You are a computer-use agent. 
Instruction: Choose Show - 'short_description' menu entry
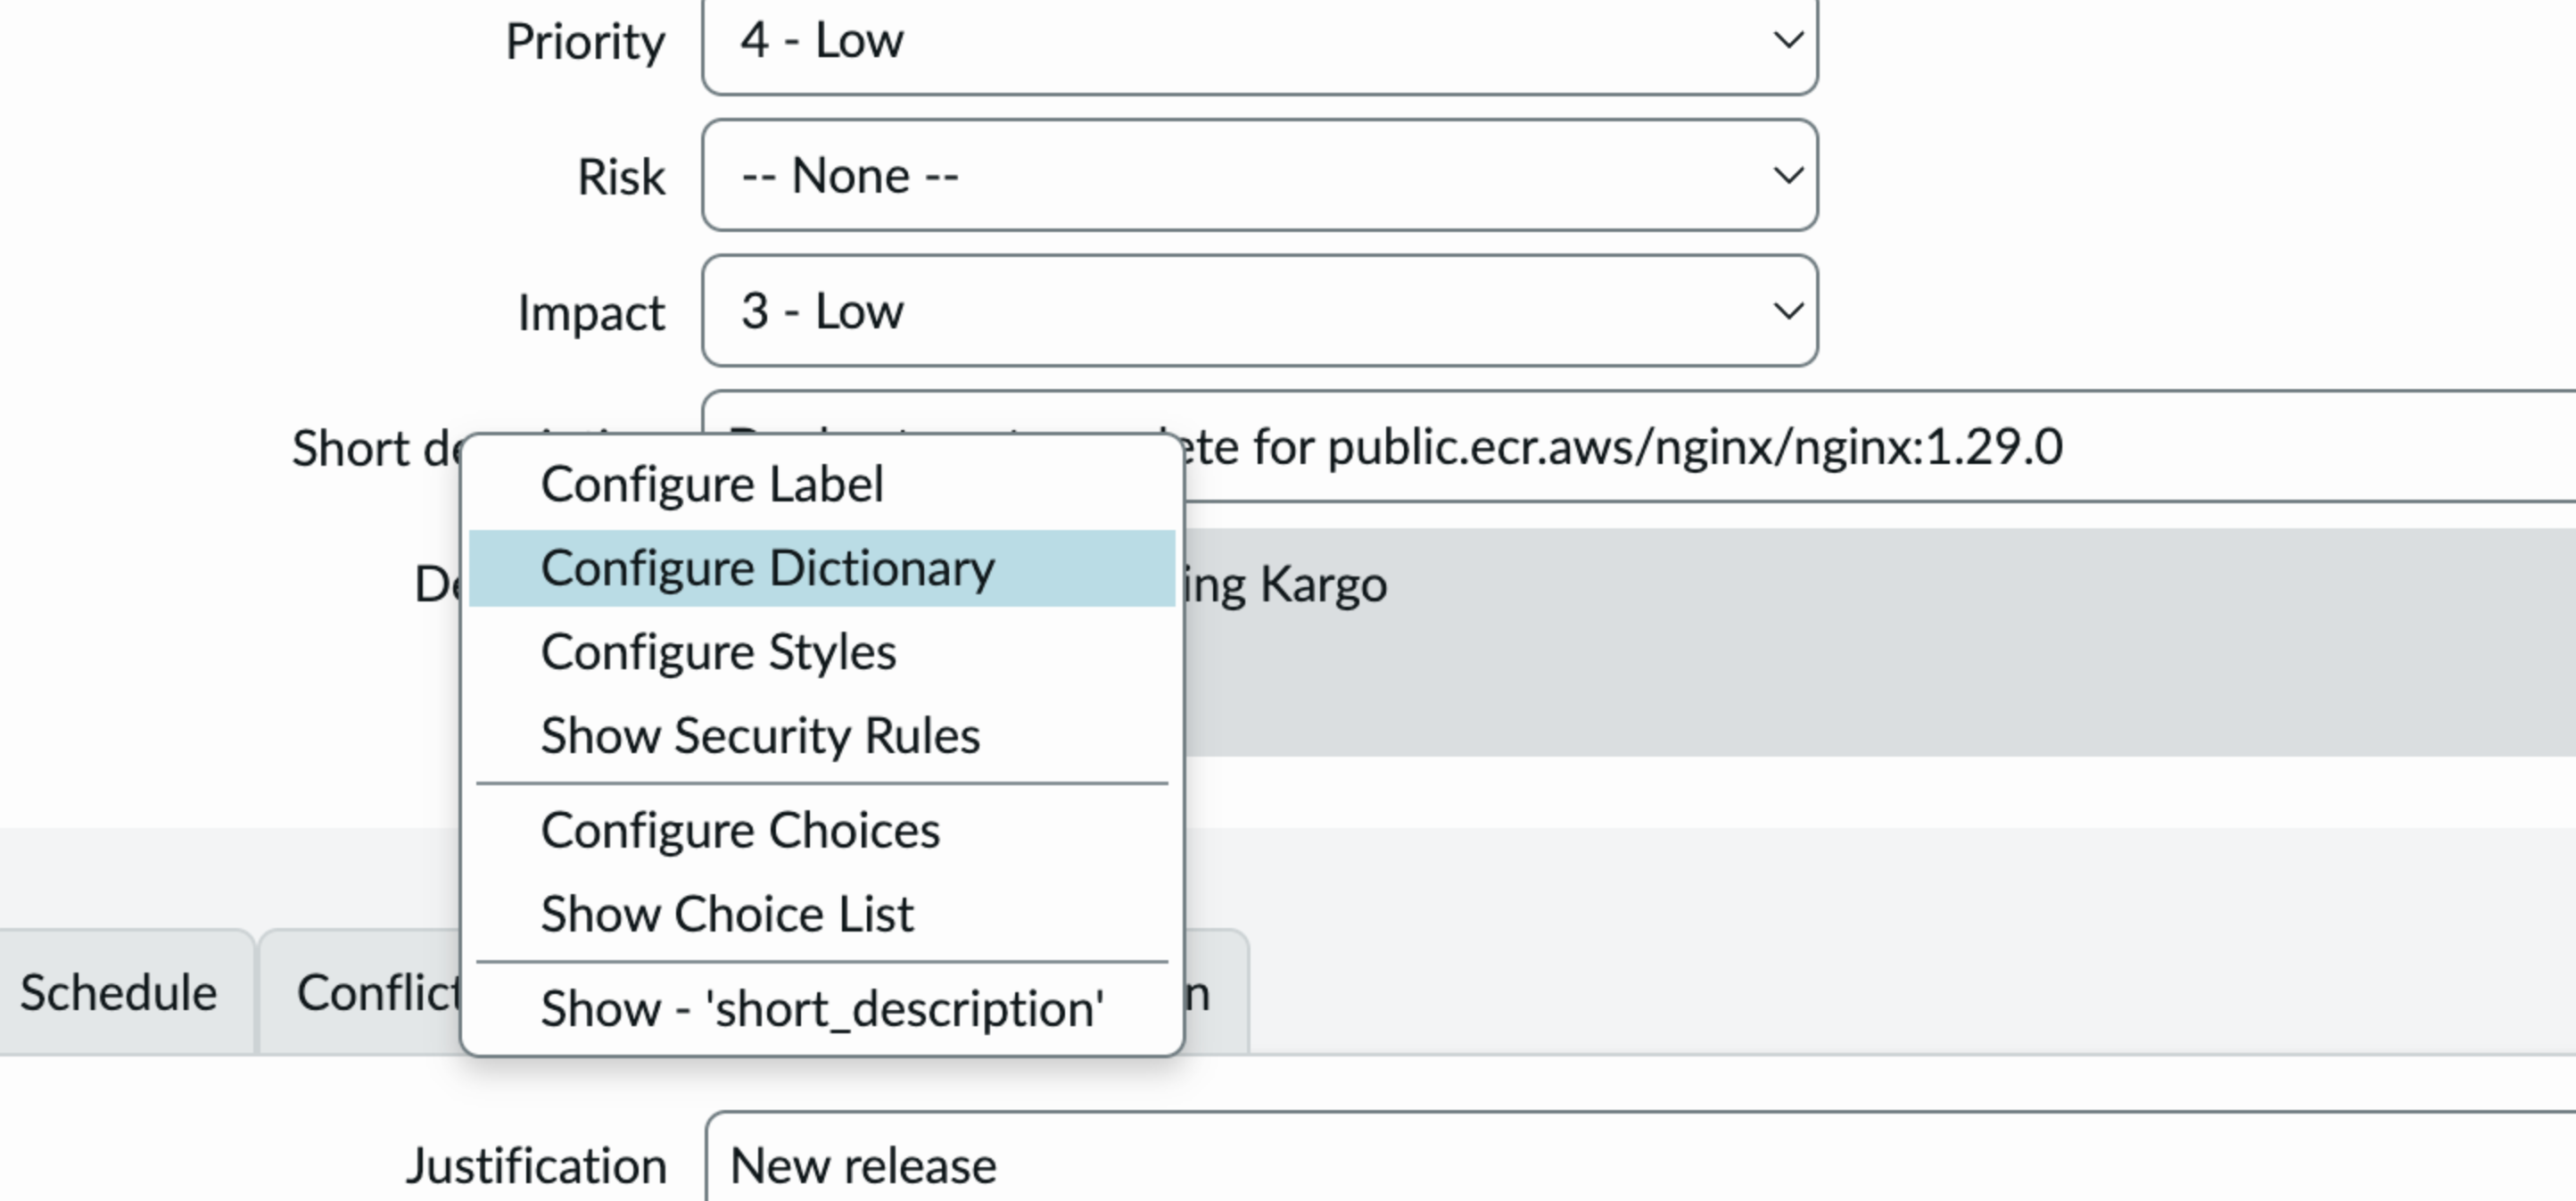click(x=822, y=1009)
